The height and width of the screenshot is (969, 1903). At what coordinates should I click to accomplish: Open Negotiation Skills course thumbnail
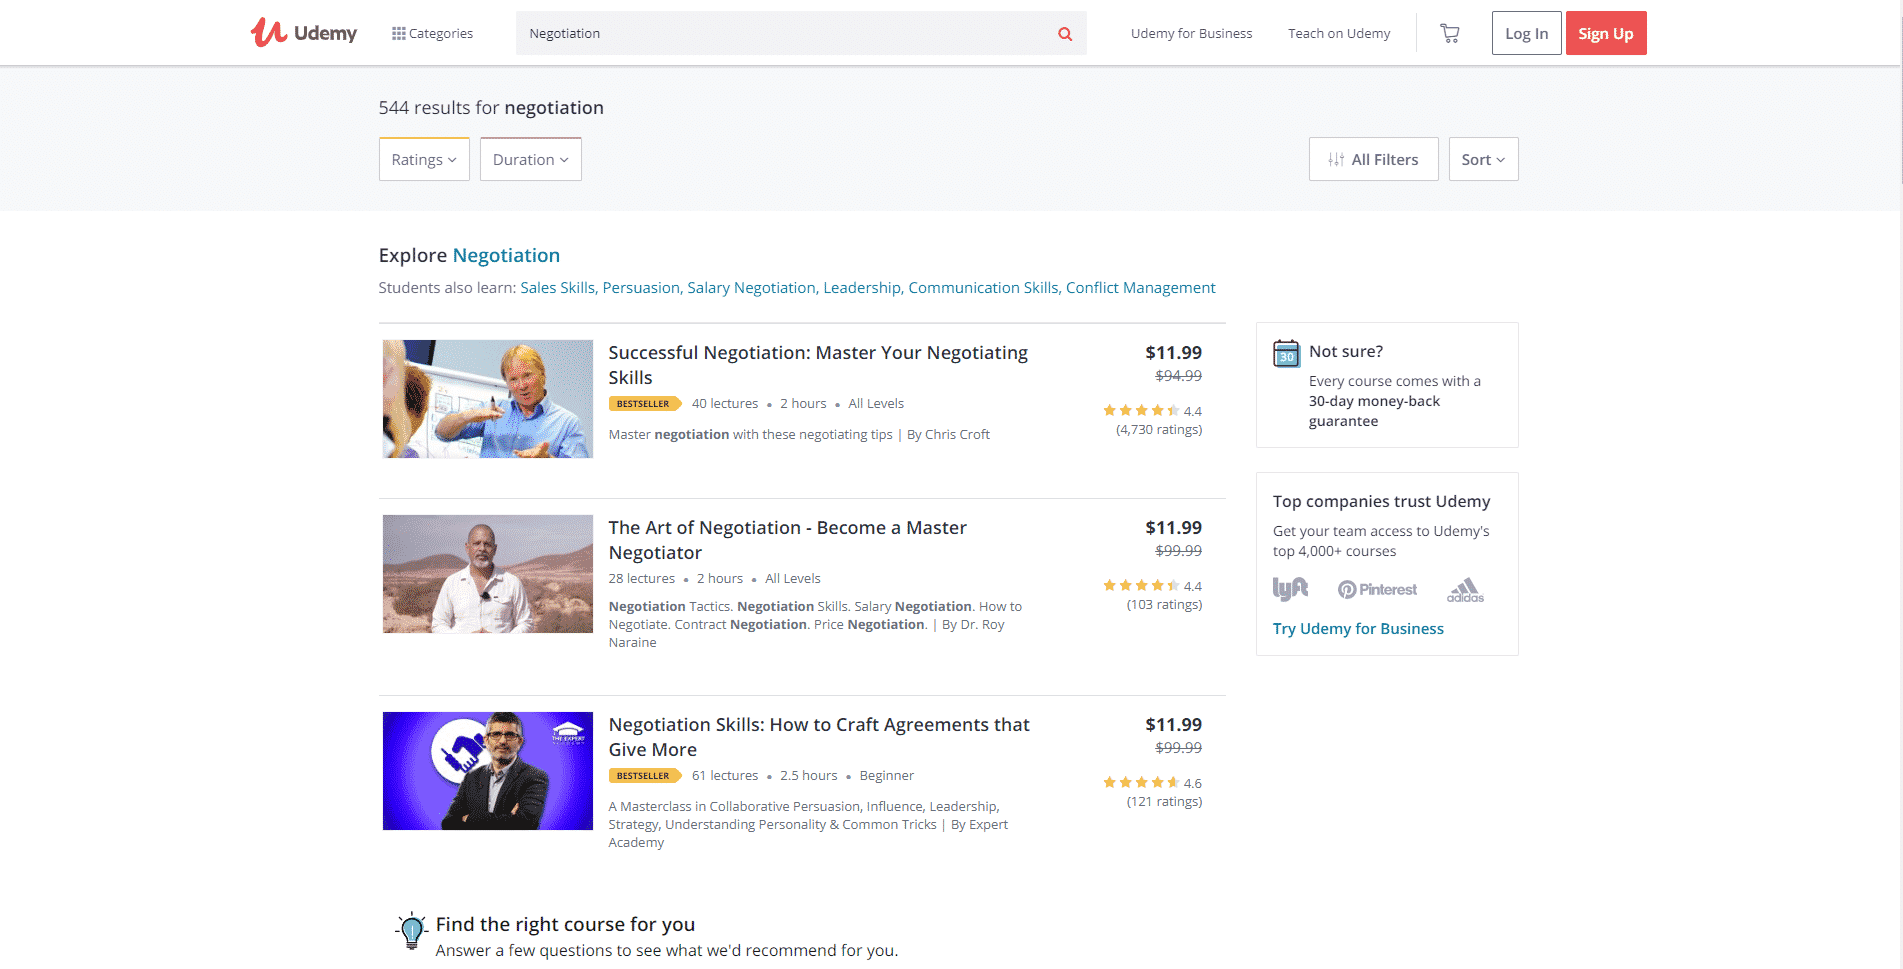tap(488, 771)
